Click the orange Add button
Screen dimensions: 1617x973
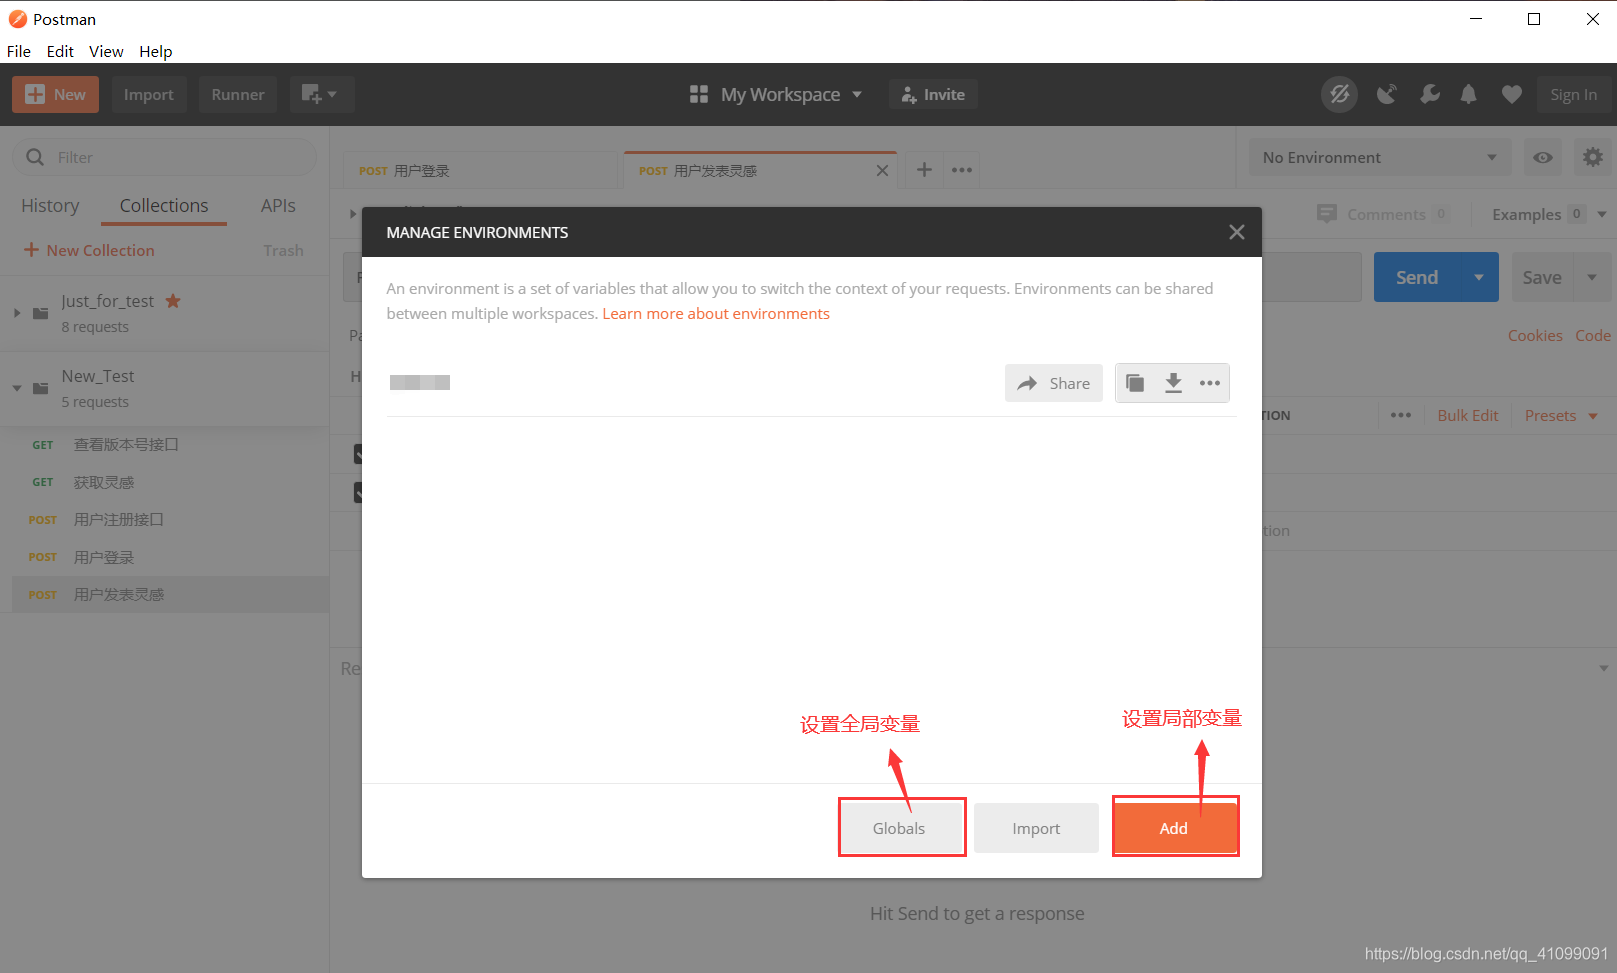(x=1175, y=828)
